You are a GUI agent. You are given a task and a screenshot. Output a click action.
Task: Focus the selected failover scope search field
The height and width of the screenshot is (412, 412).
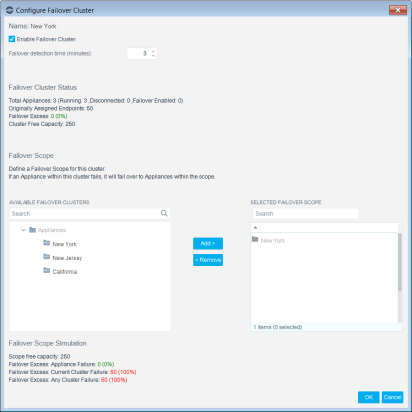point(305,213)
